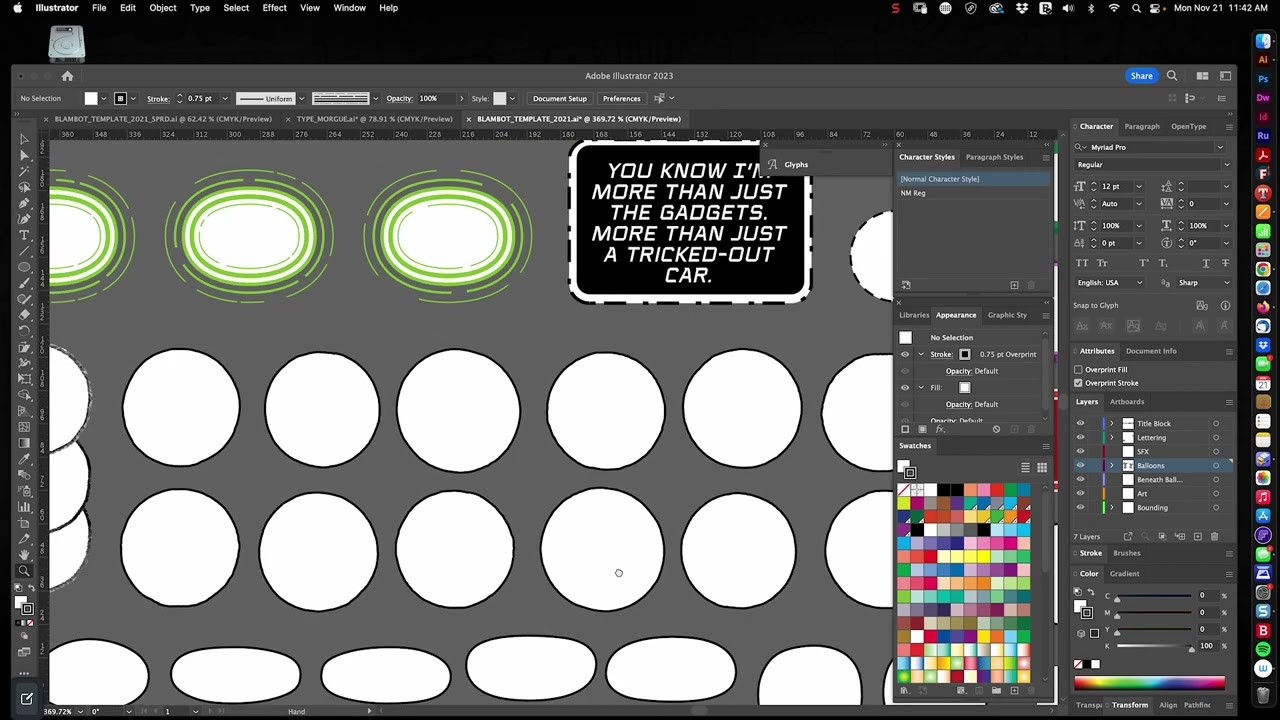Click the Opacity 100% field in control bar
Viewport: 1280px width, 720px height.
point(435,98)
